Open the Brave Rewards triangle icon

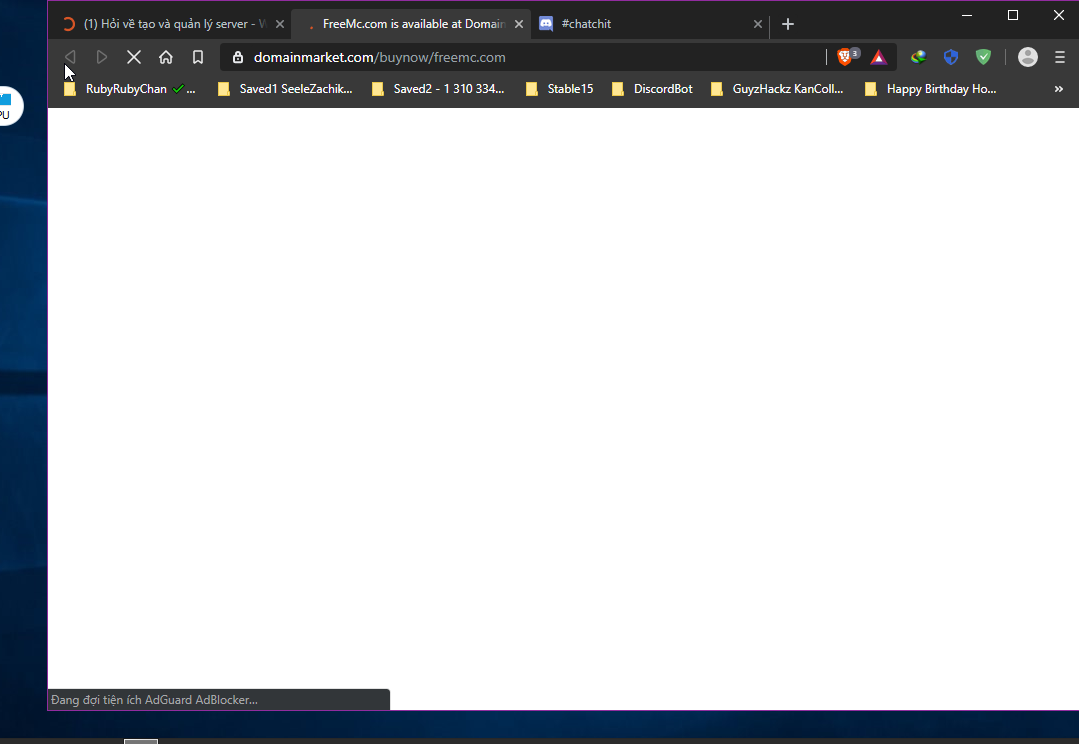879,57
